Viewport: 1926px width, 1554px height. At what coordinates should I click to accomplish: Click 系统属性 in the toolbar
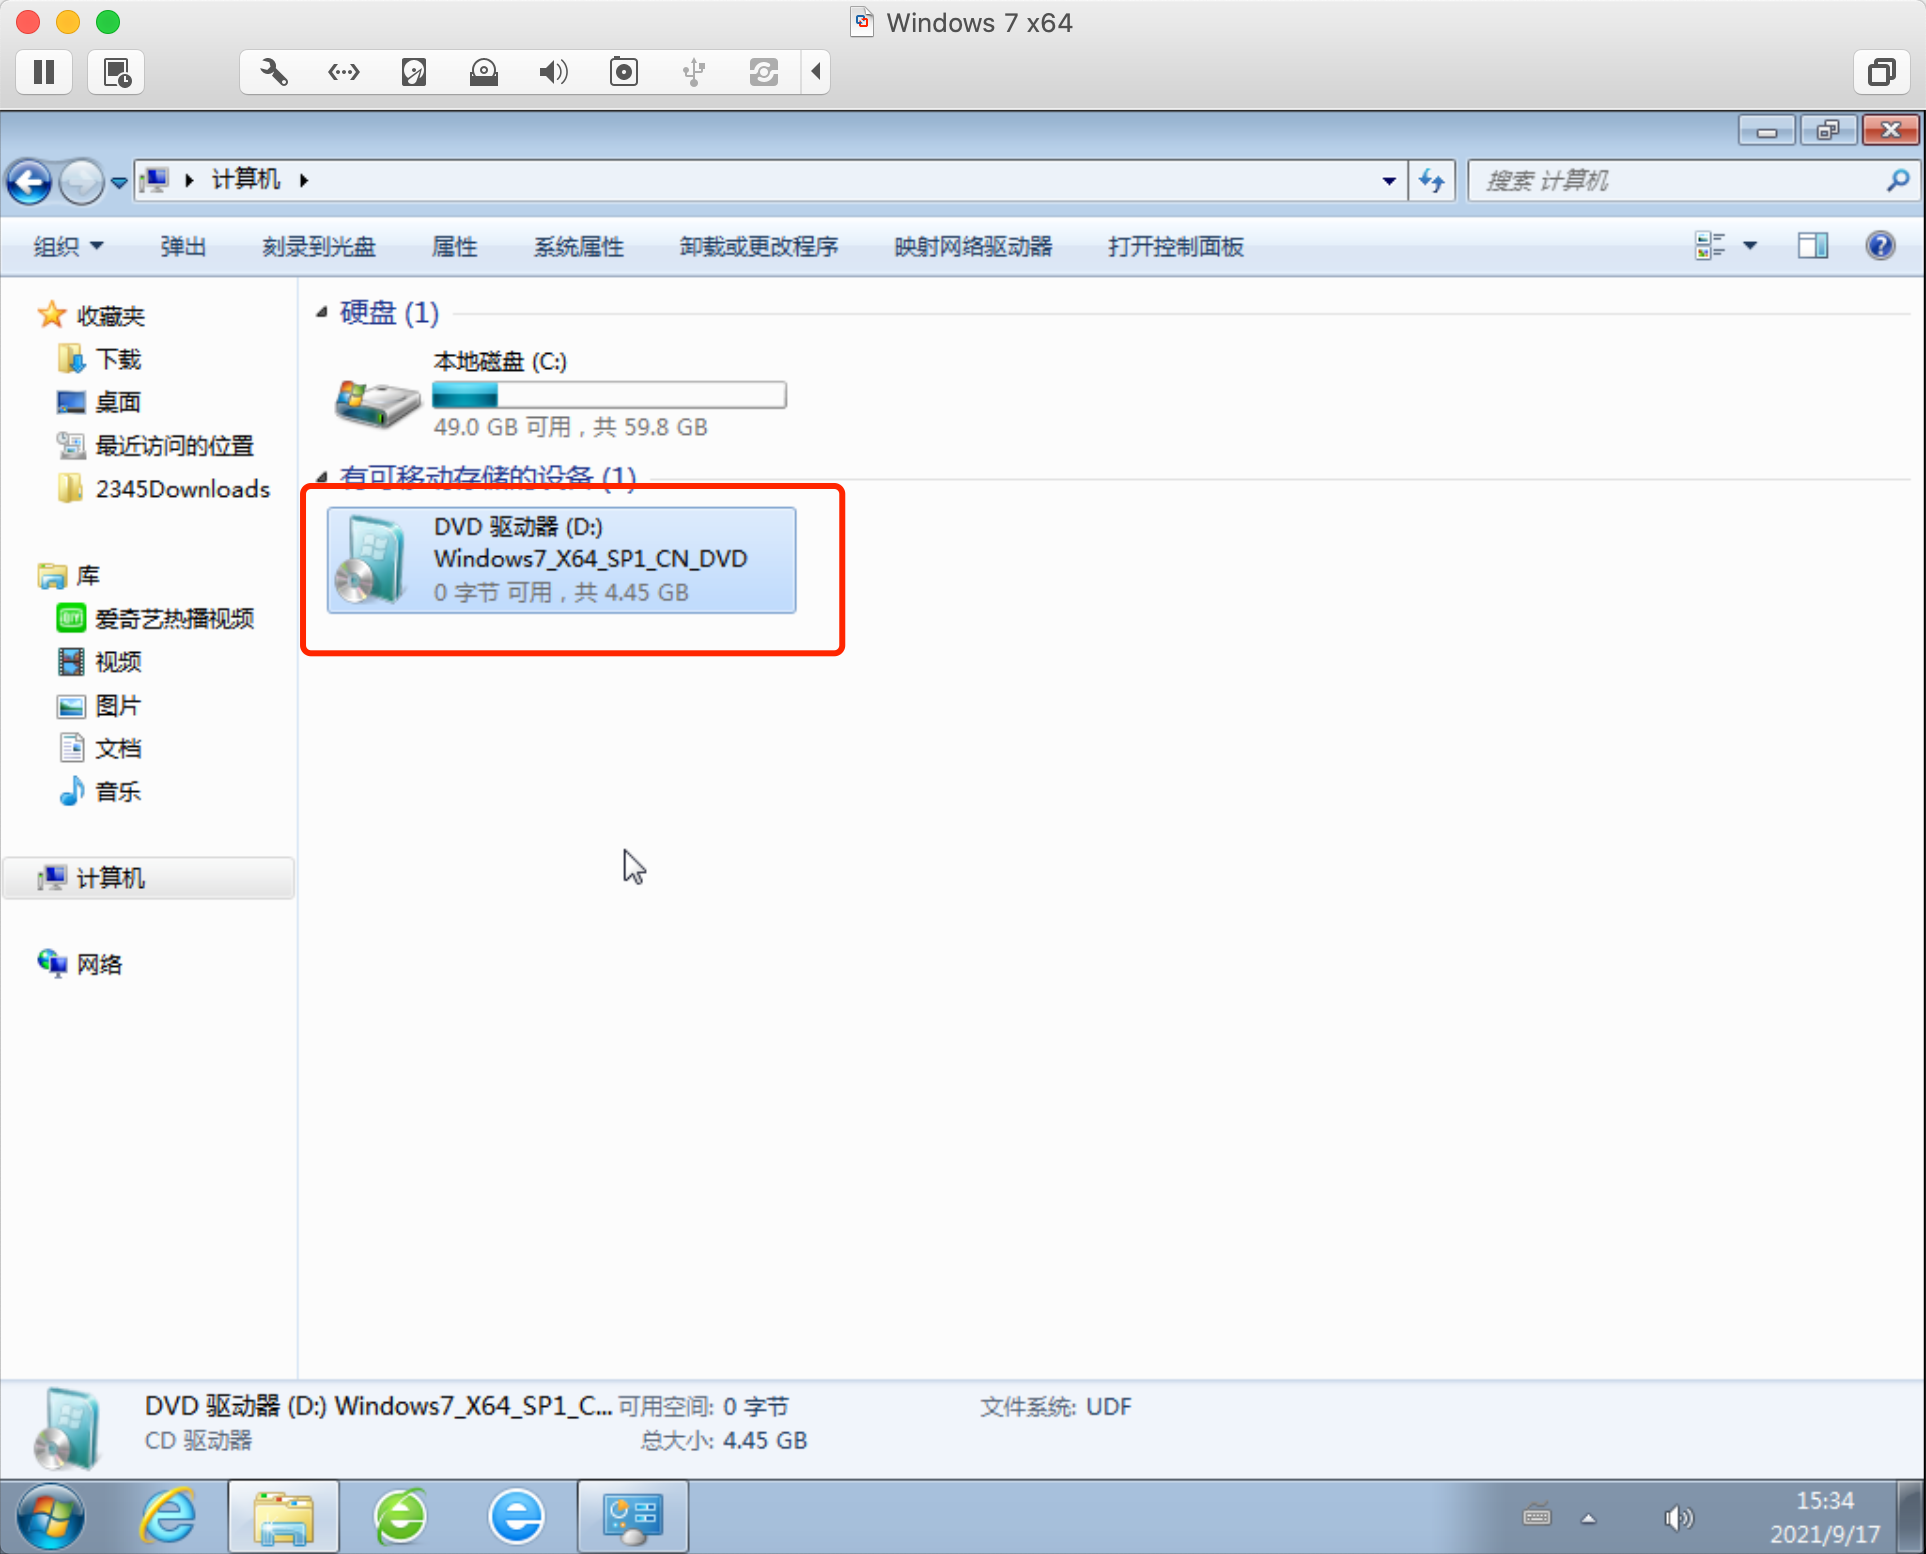point(578,247)
